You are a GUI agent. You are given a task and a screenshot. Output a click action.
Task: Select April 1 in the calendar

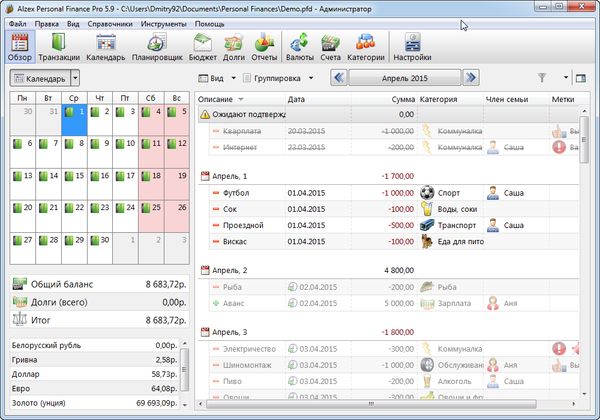74,120
